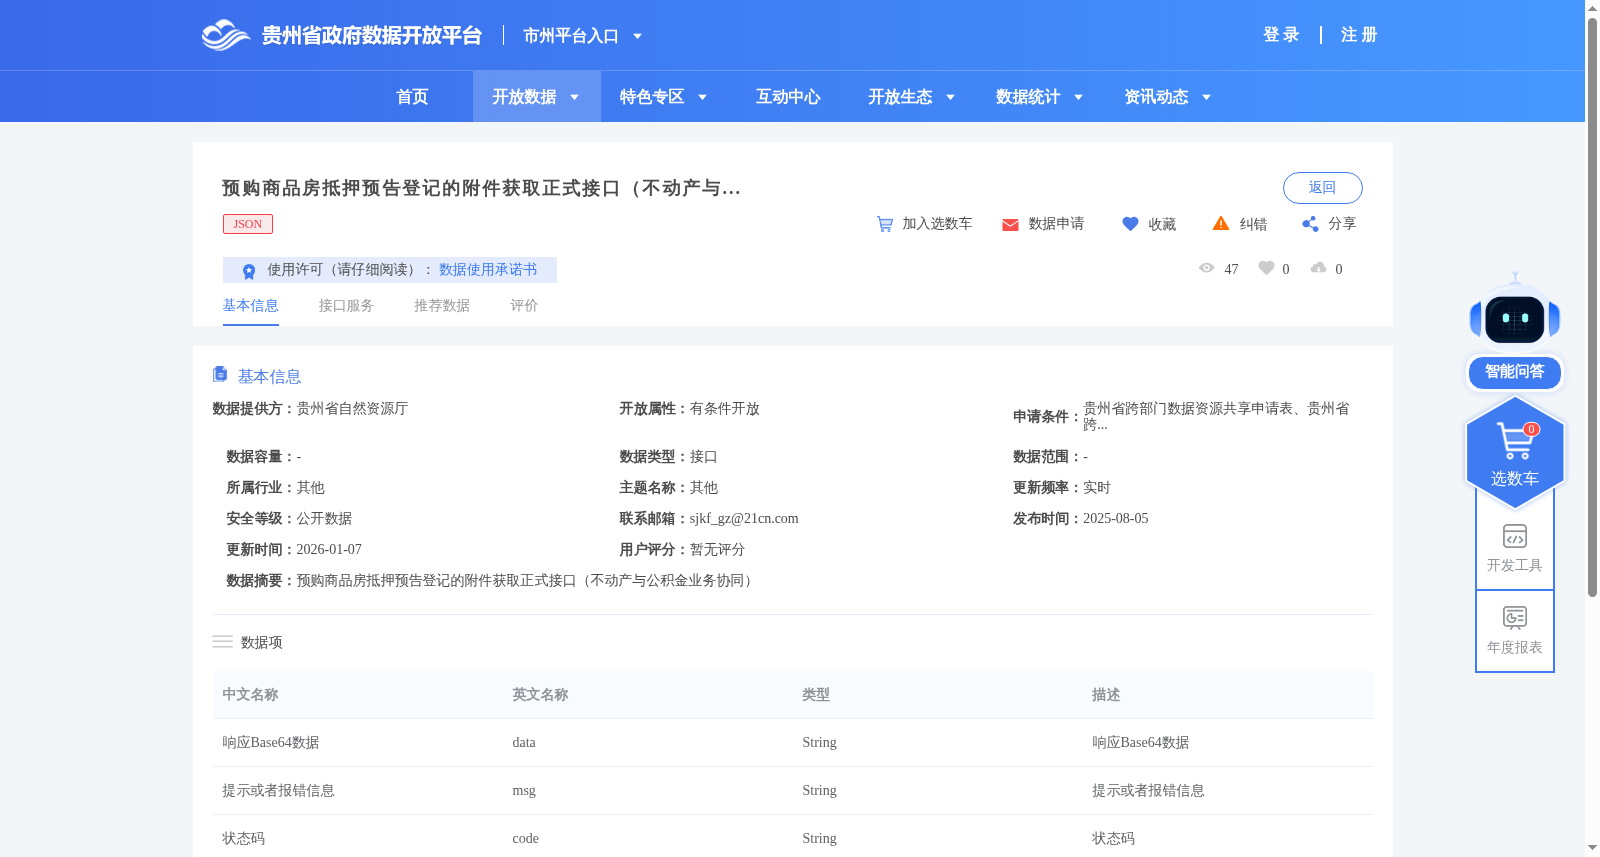Click the 'msg' English name cell
Screen dimensions: 1600x857
click(524, 791)
